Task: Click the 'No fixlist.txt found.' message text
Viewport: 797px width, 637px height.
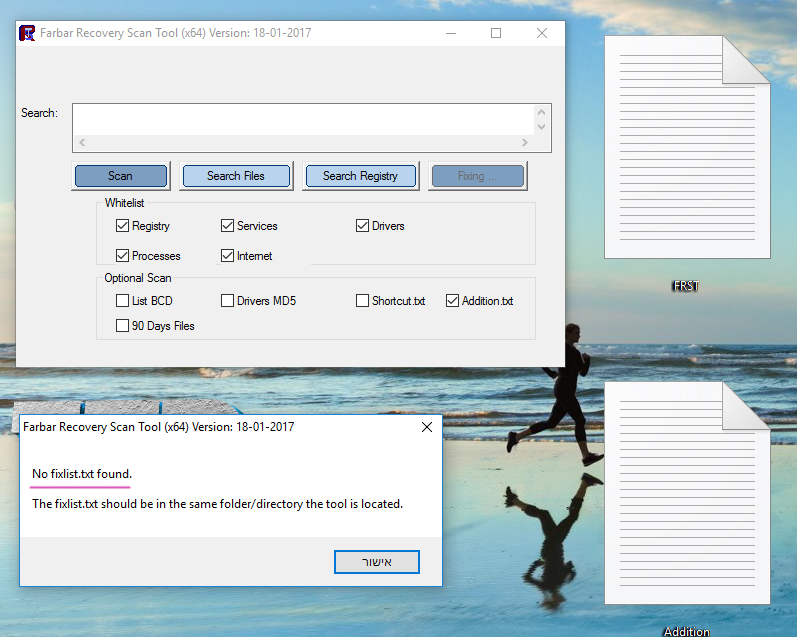Action: coord(82,474)
